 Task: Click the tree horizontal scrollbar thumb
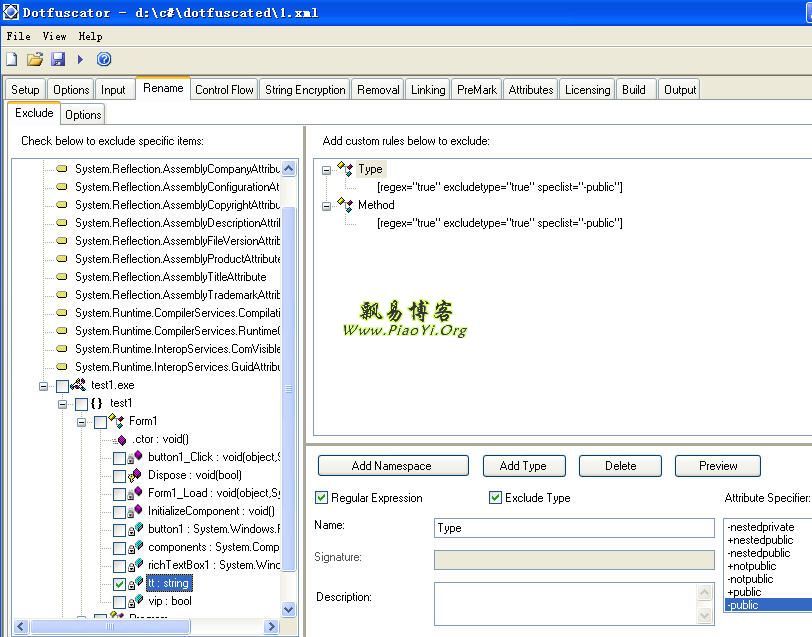(110, 627)
